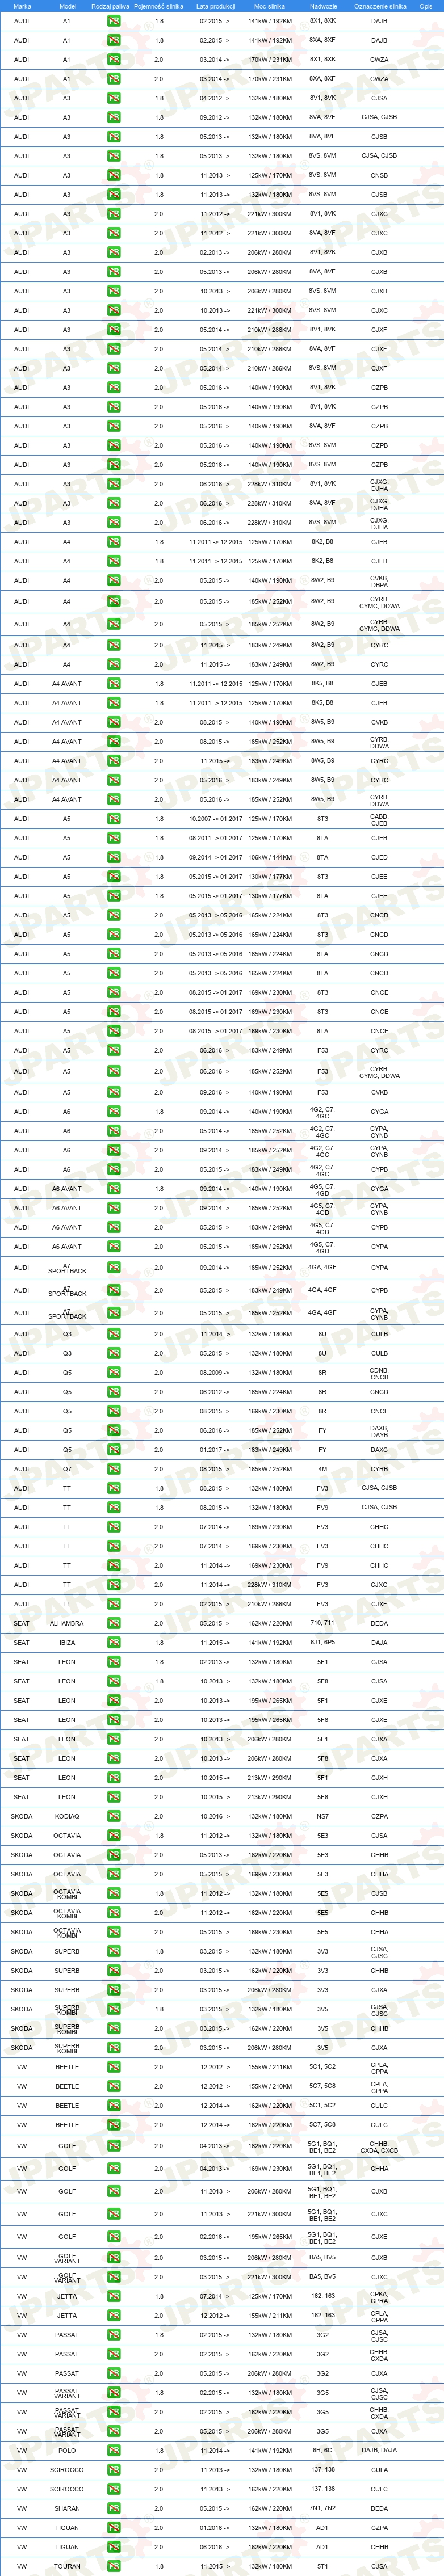Click fuel icon in JETTA 07.2014 row
Image resolution: width=444 pixels, height=2576 pixels.
point(114,2296)
